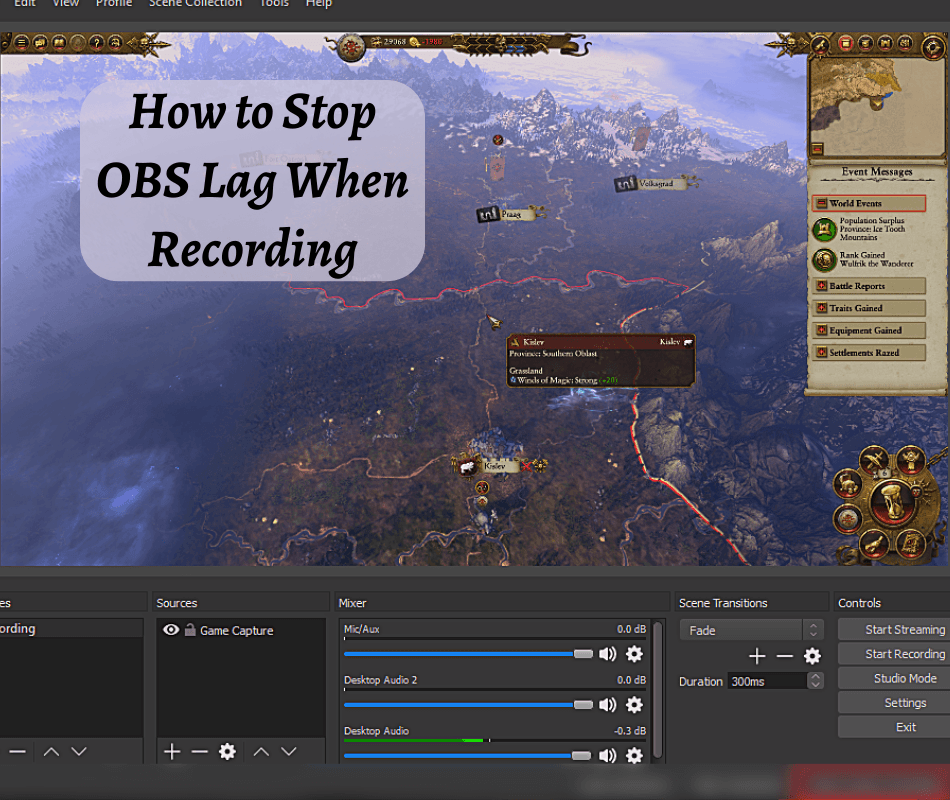This screenshot has width=950, height=800.
Task: Unlock the Game Capture source padlock
Action: point(190,630)
